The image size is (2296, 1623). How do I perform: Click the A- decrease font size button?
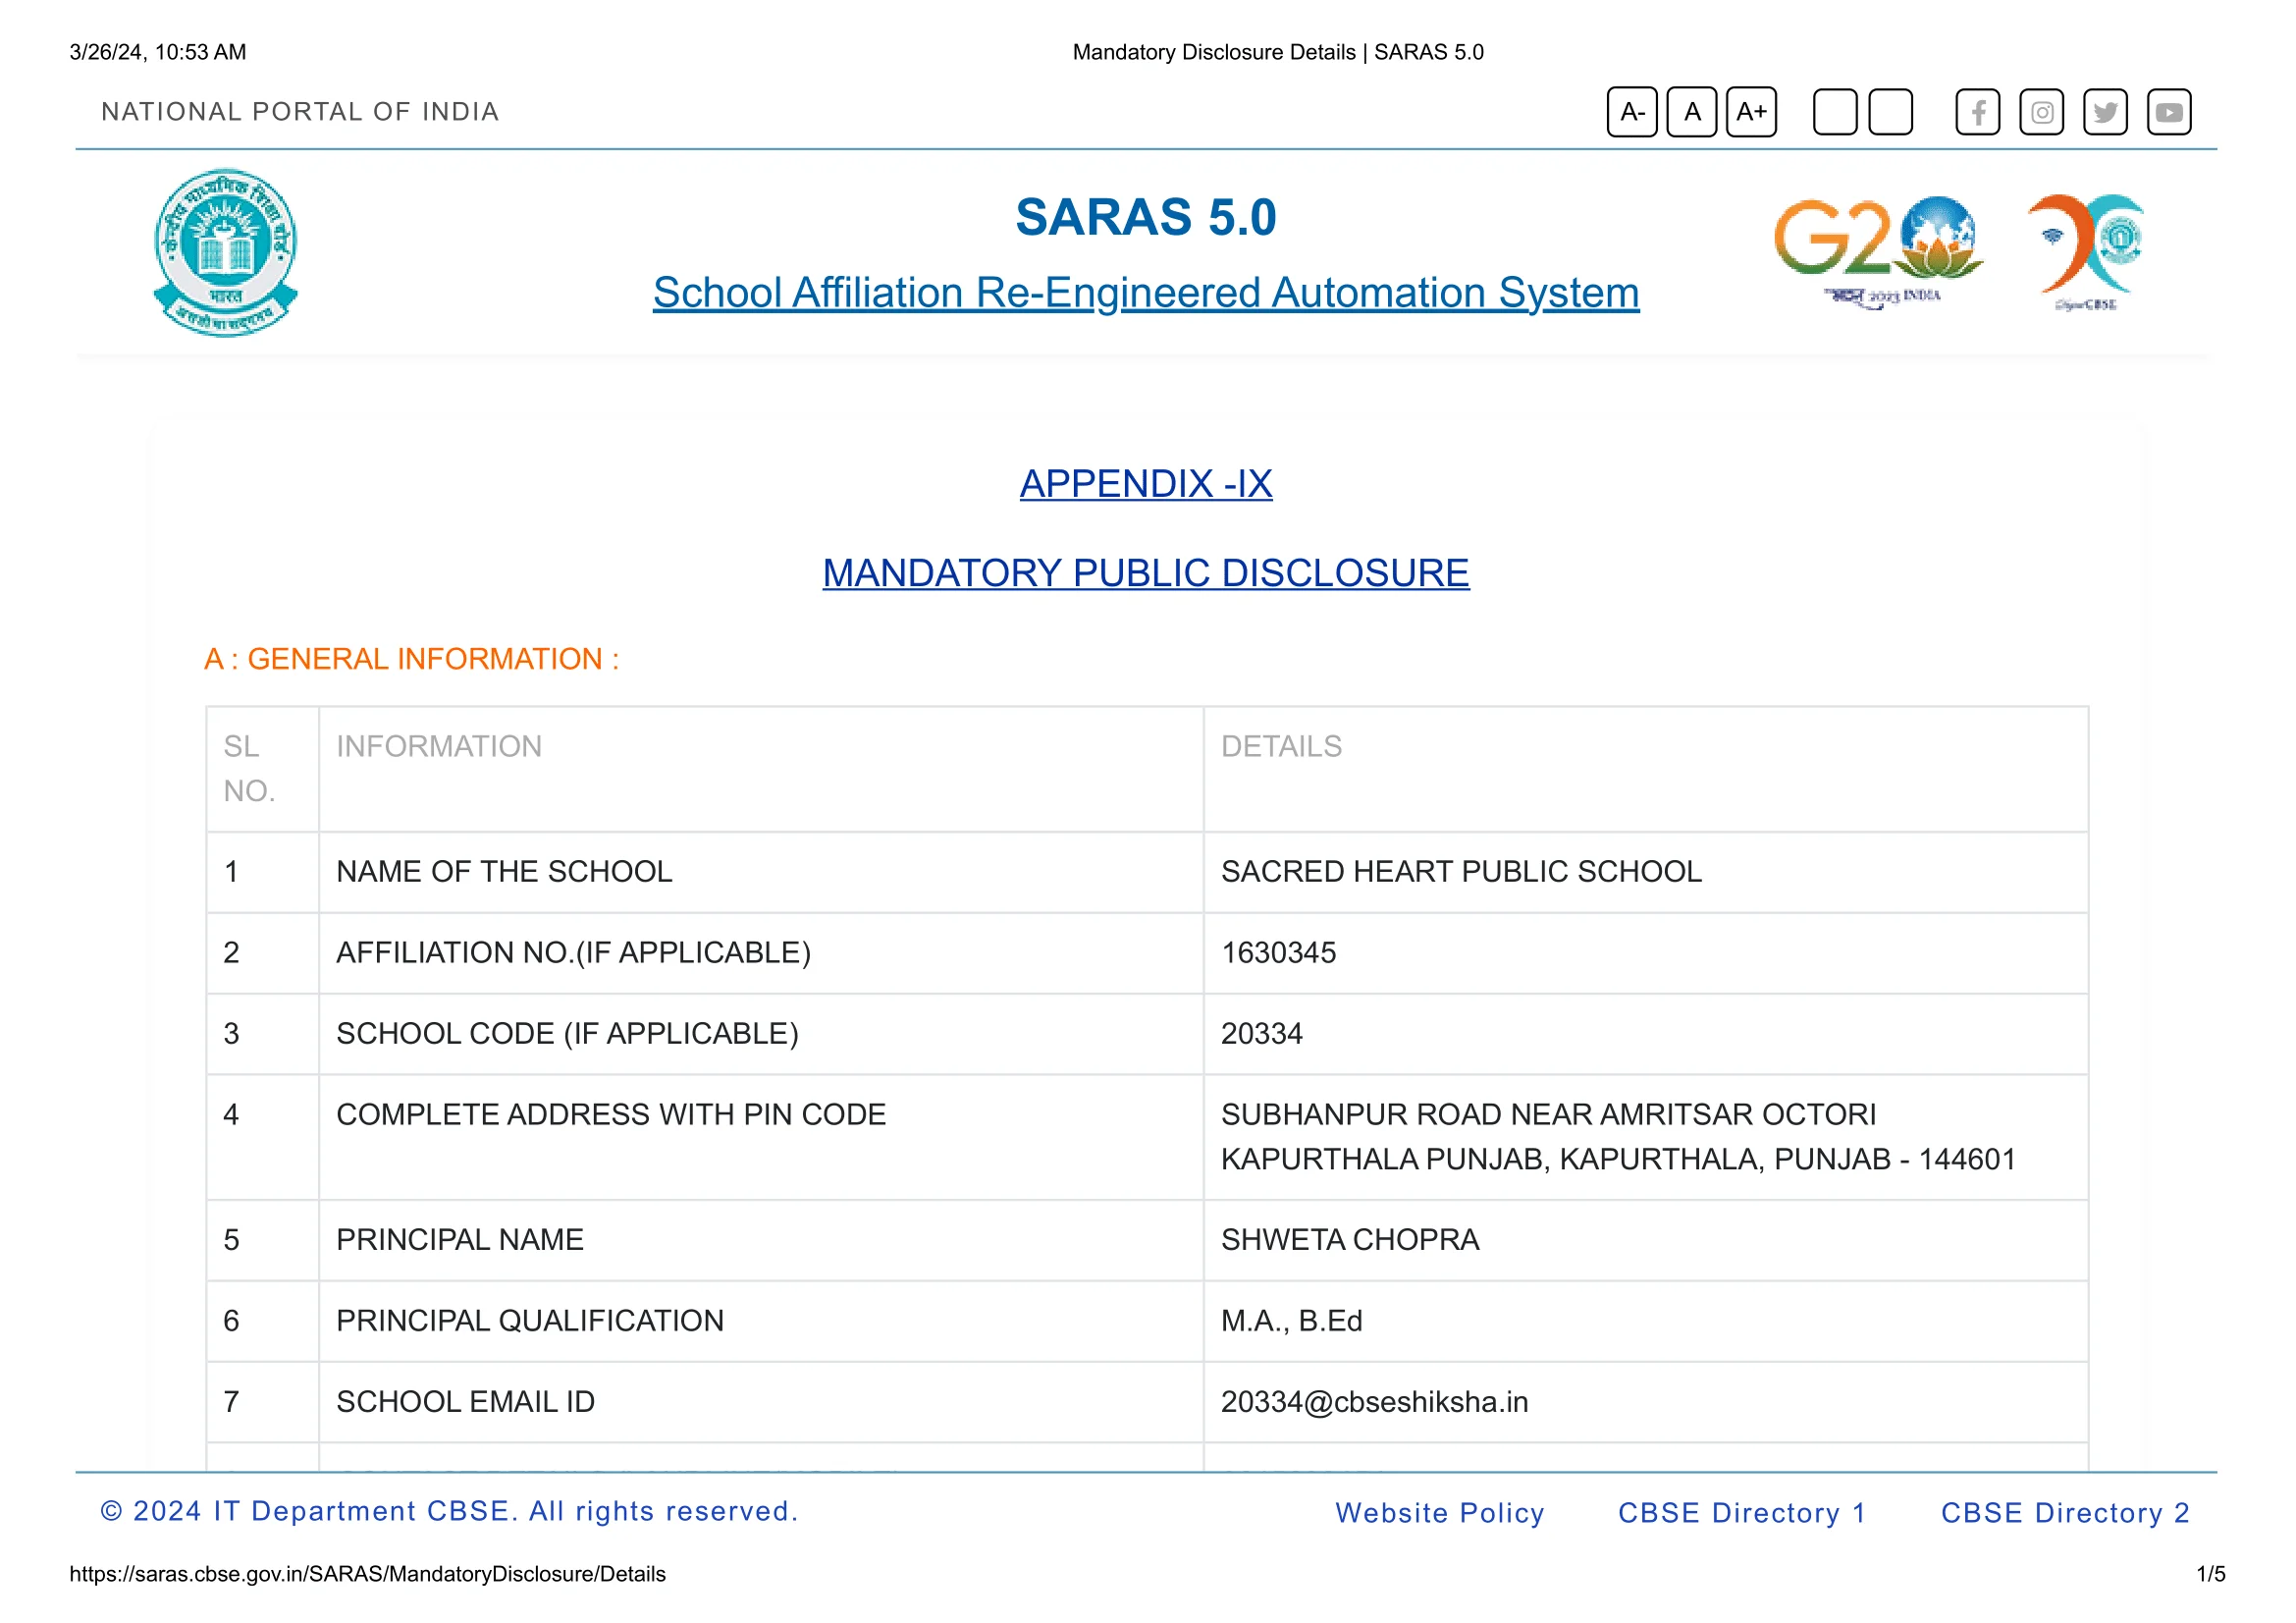[1632, 112]
